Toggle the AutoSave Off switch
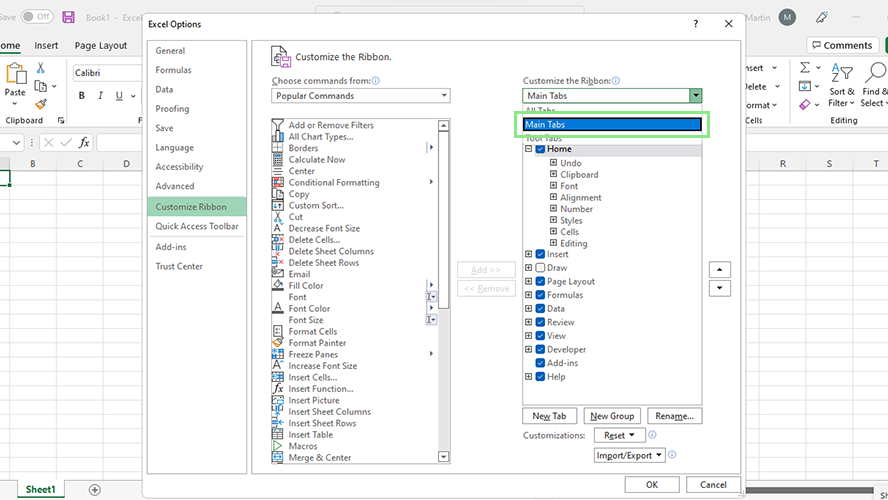Screen dimensions: 888x500 (37, 16)
